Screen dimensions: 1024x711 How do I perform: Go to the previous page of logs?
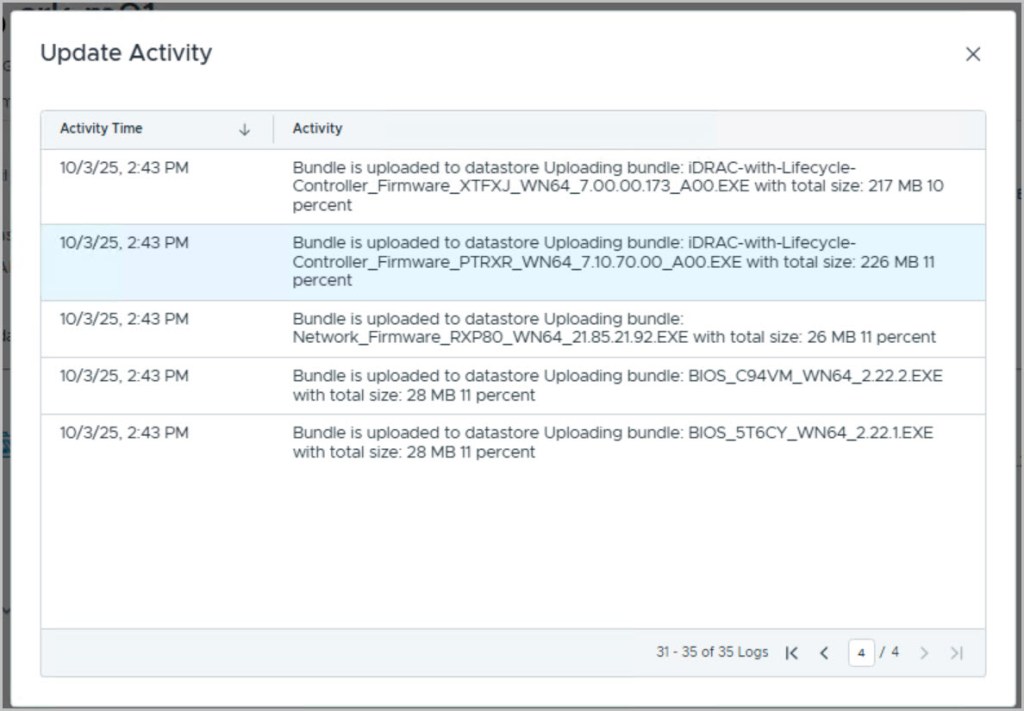824,653
